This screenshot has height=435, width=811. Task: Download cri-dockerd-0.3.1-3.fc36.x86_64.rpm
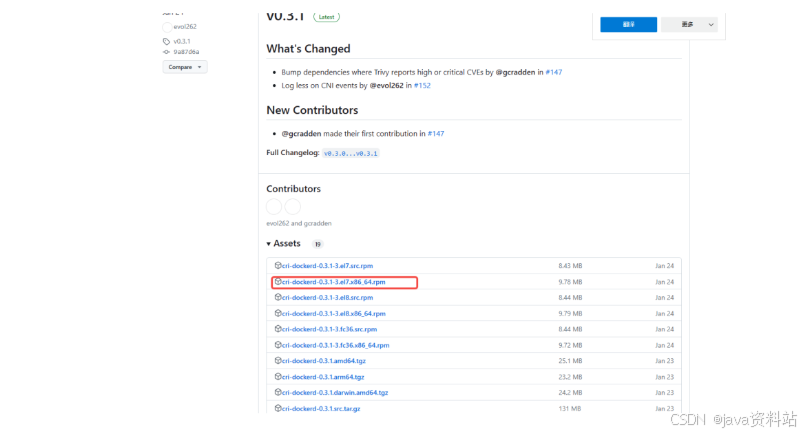coord(336,345)
